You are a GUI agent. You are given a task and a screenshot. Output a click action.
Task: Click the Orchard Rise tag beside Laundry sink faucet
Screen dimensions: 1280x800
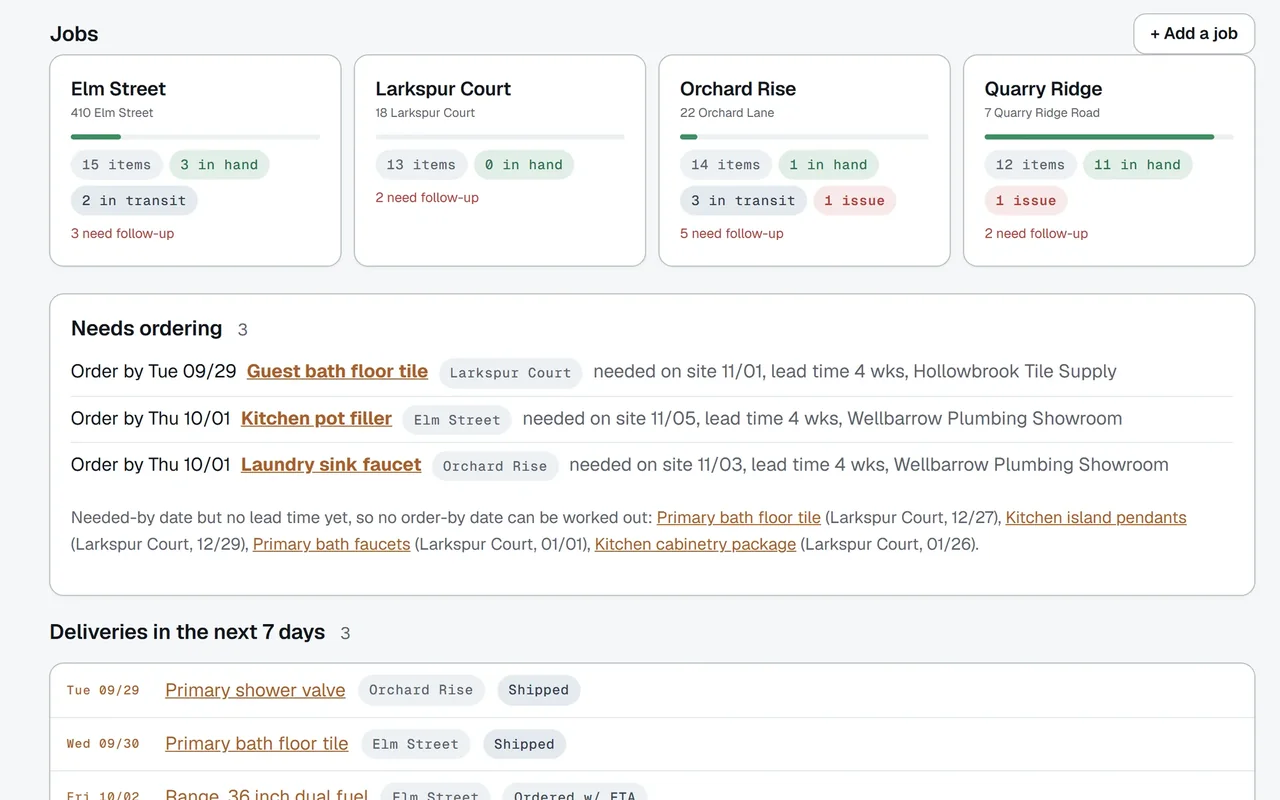tap(495, 466)
